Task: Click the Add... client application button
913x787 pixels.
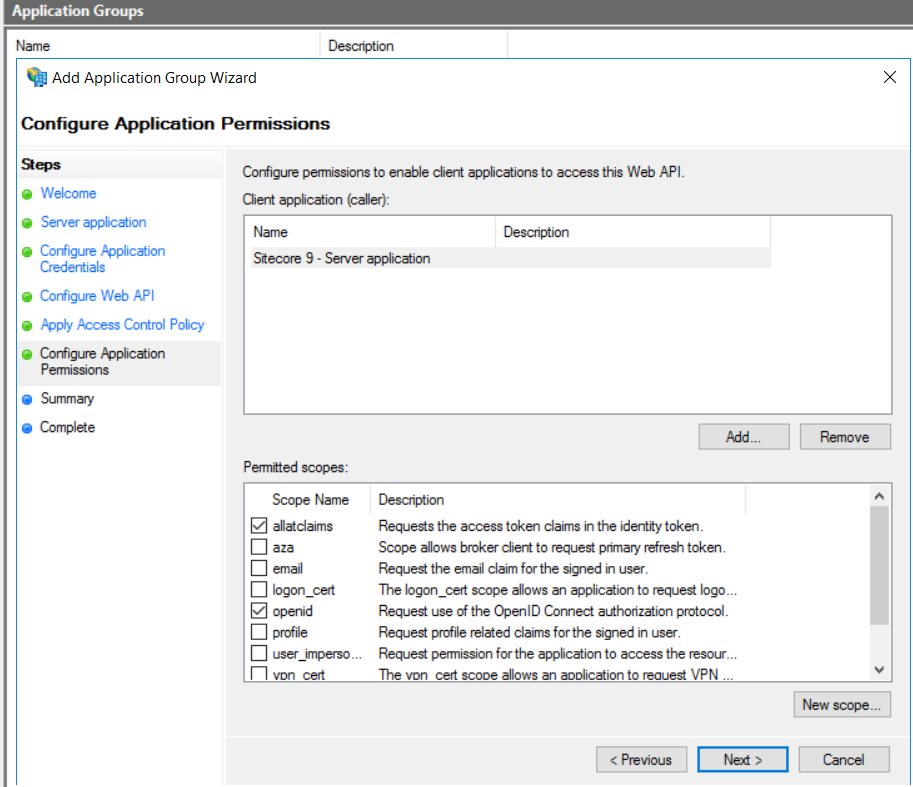Action: (743, 437)
